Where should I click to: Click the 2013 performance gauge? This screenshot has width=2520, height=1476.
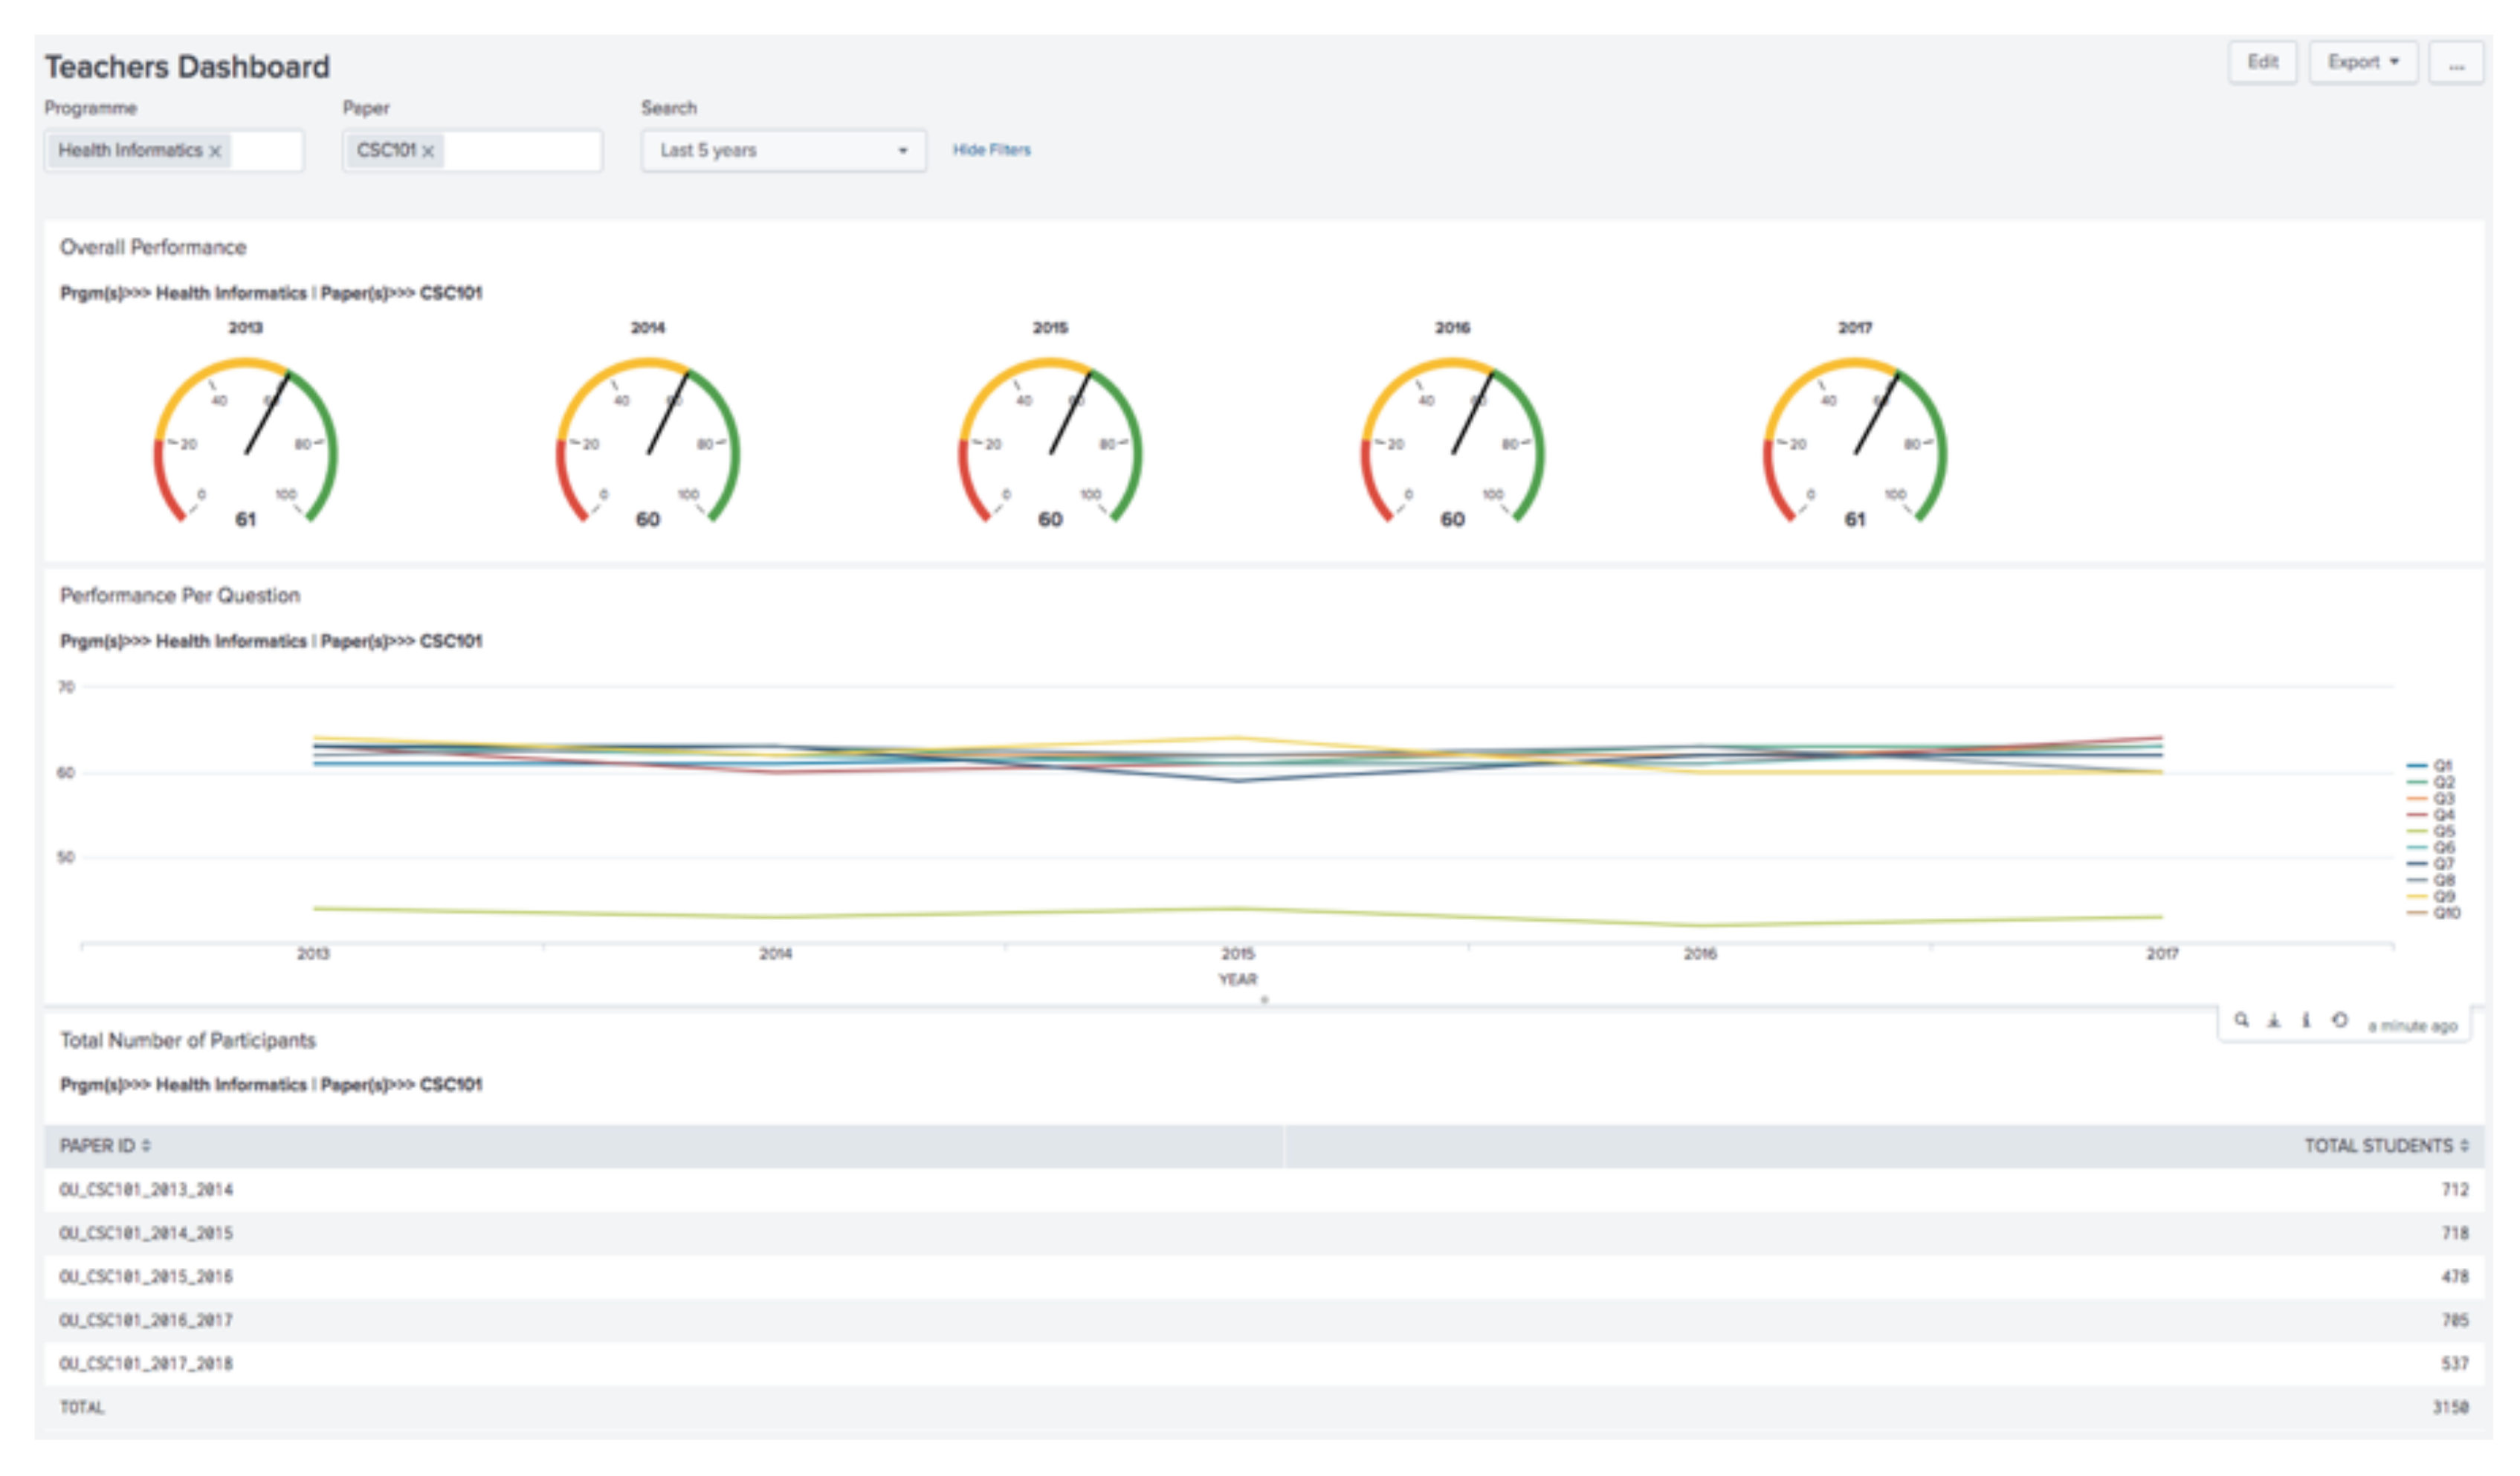click(245, 440)
